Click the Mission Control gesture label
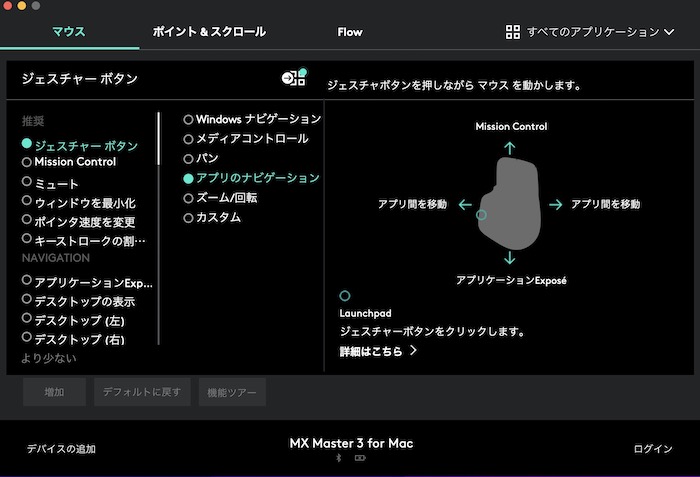This screenshot has width=700, height=477. coord(511,126)
